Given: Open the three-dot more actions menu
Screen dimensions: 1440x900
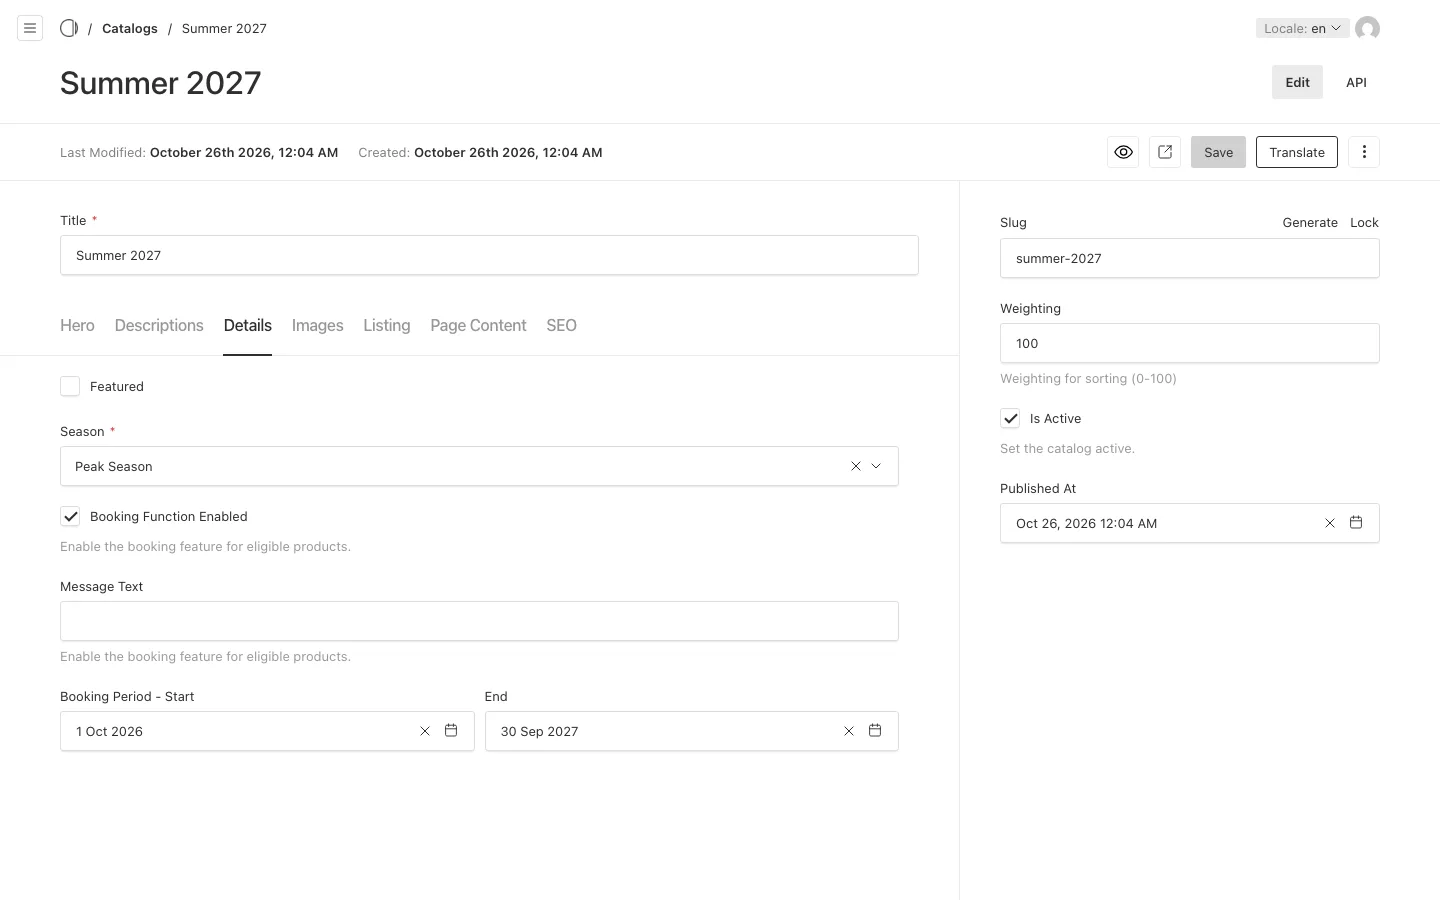Looking at the screenshot, I should point(1364,152).
